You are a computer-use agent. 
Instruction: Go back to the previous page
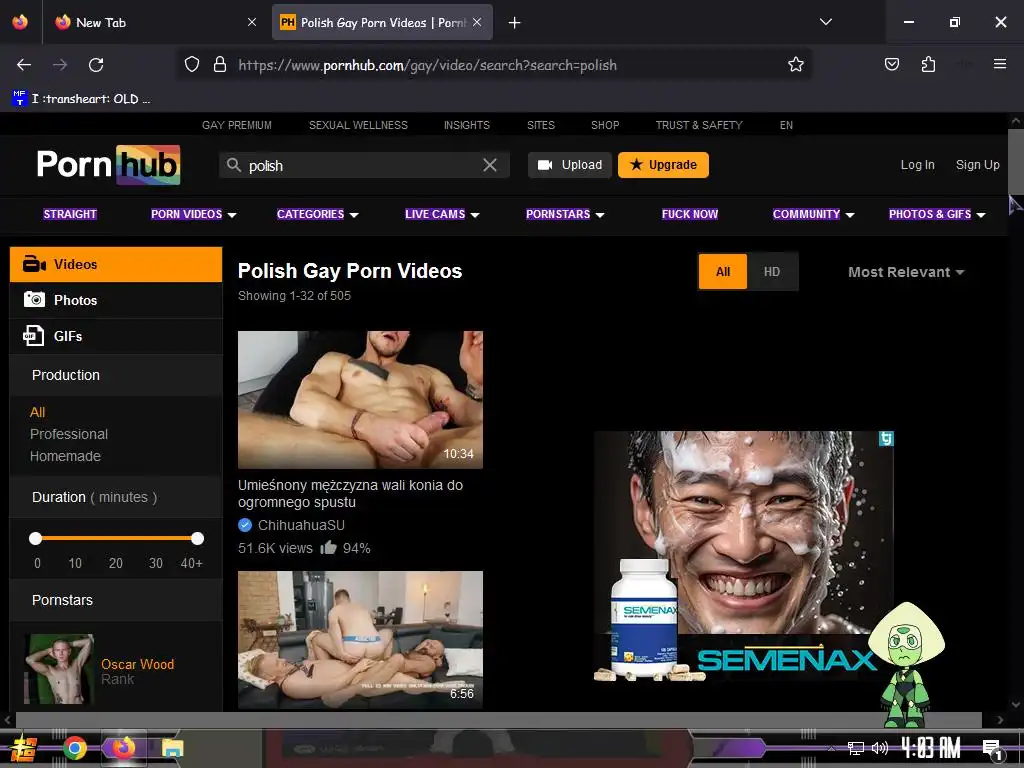coord(24,65)
